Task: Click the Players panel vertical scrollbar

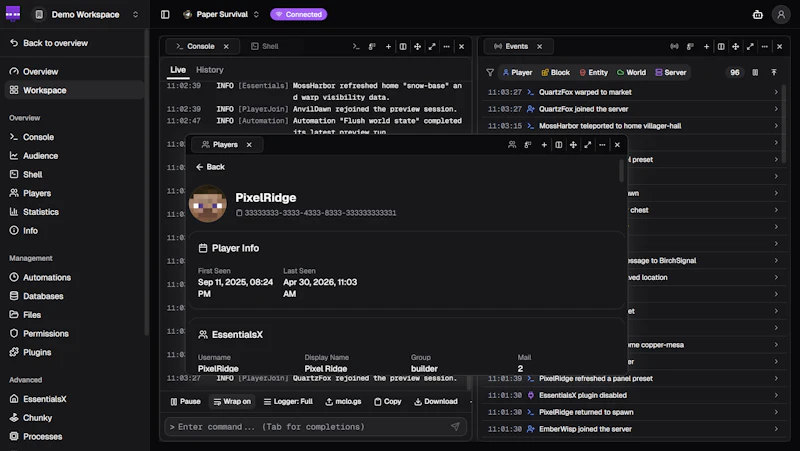Action: click(x=621, y=171)
